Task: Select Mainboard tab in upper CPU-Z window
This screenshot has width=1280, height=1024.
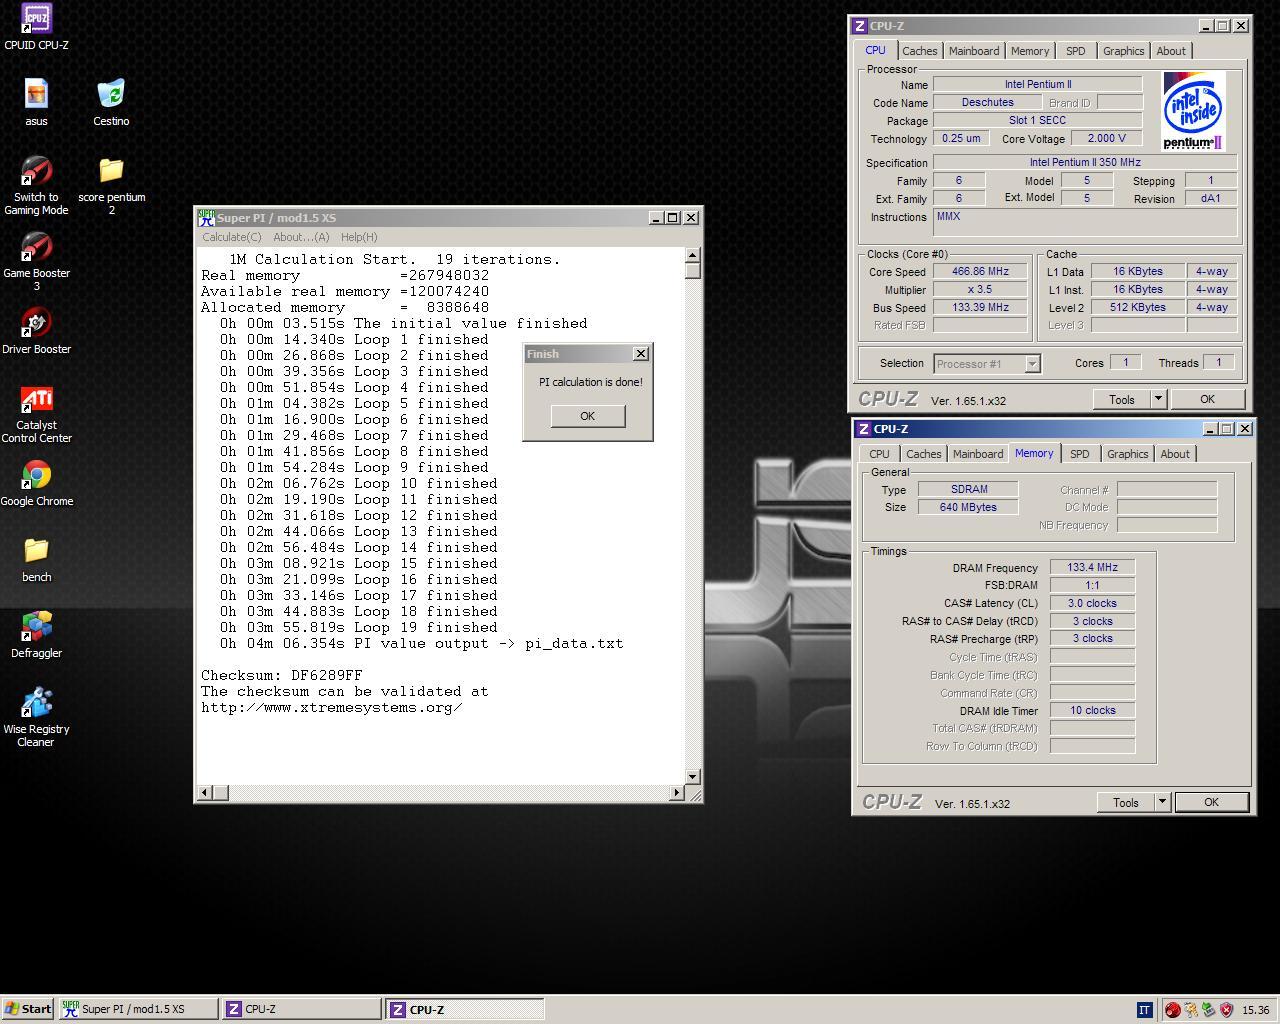Action: [x=974, y=51]
